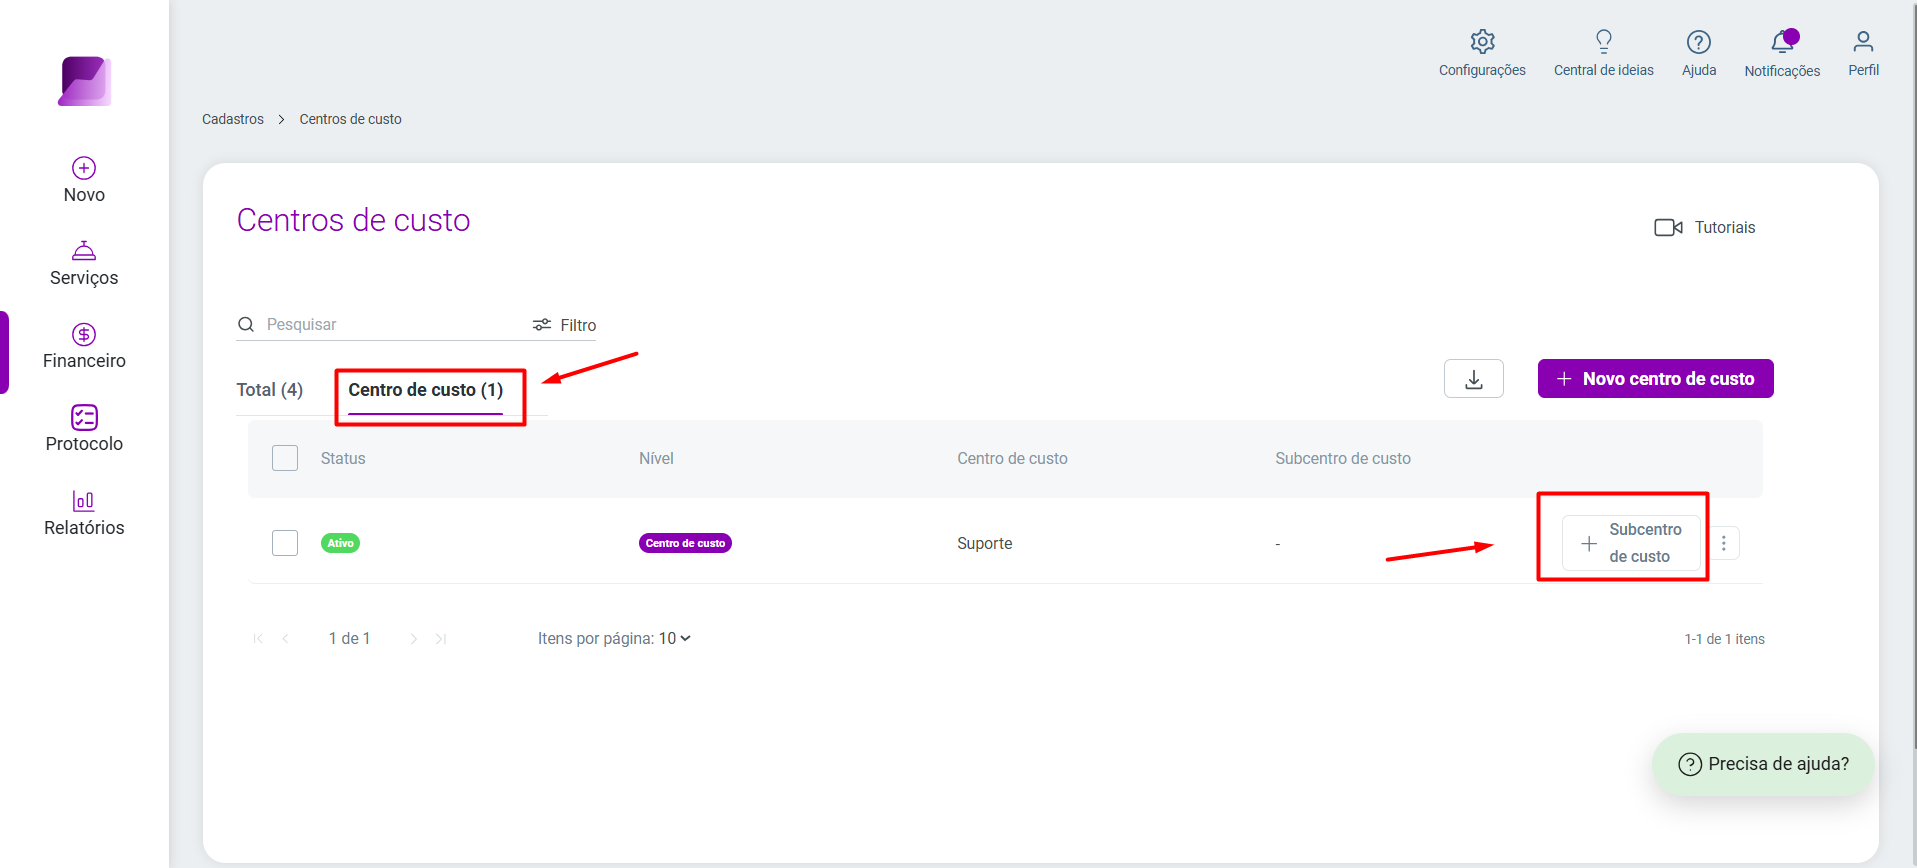Toggle the select-all checkbox in table header
Viewport: 1917px width, 868px height.
tap(285, 458)
